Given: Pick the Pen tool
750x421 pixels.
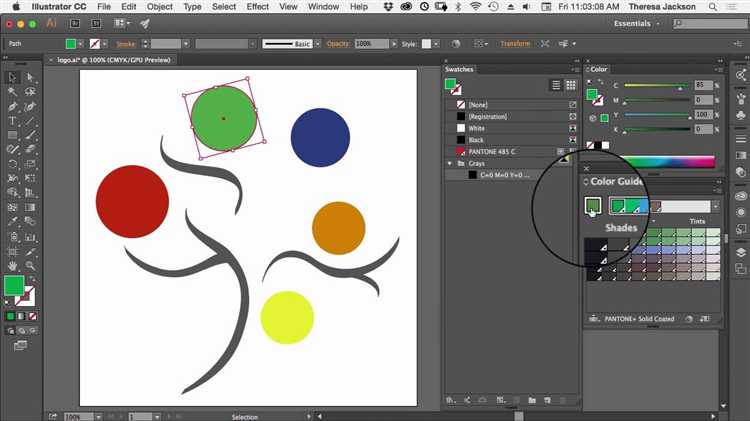Looking at the screenshot, I should (12, 106).
